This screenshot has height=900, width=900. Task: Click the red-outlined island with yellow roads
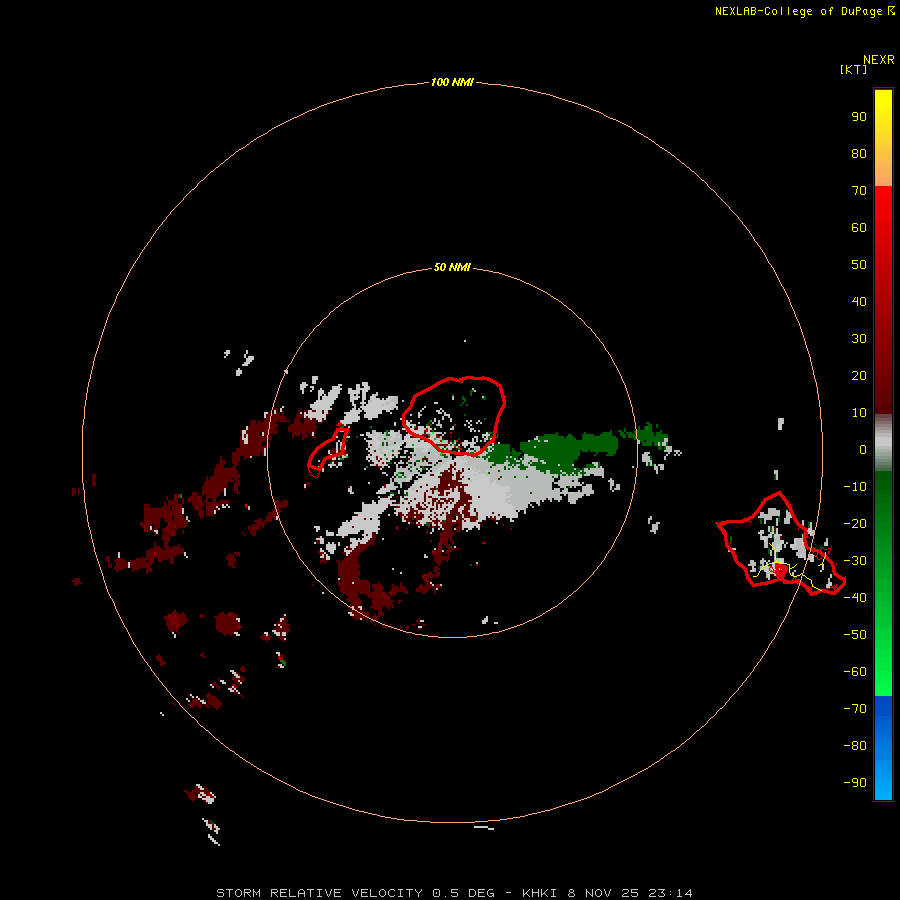781,544
